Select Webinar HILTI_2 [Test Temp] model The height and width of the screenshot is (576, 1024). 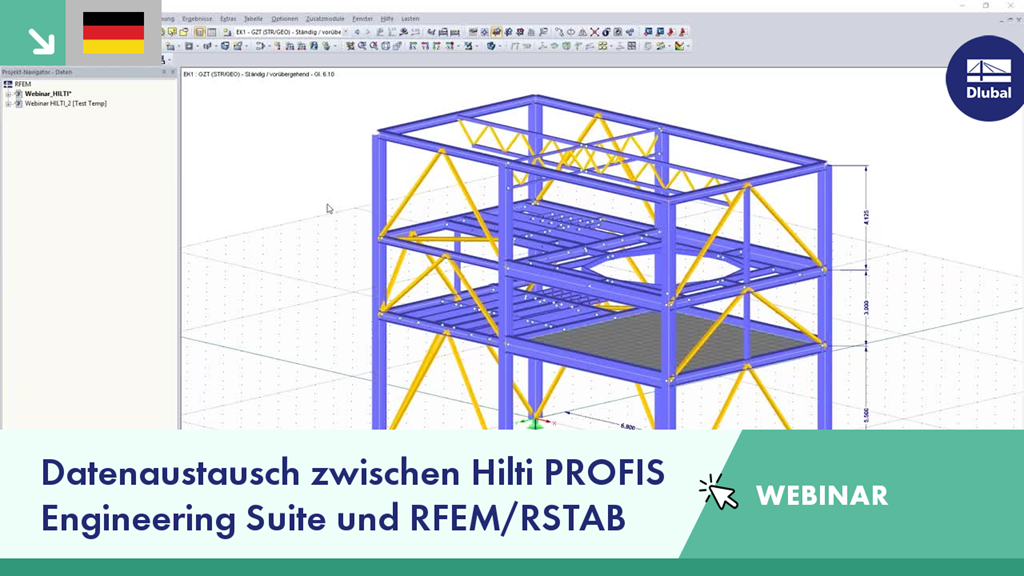pos(65,104)
